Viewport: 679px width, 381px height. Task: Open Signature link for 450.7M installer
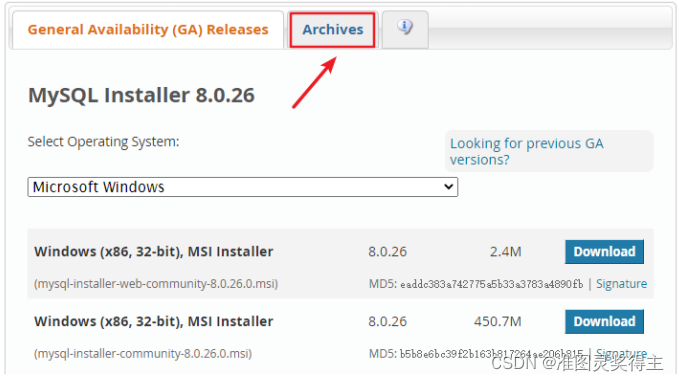coord(621,352)
